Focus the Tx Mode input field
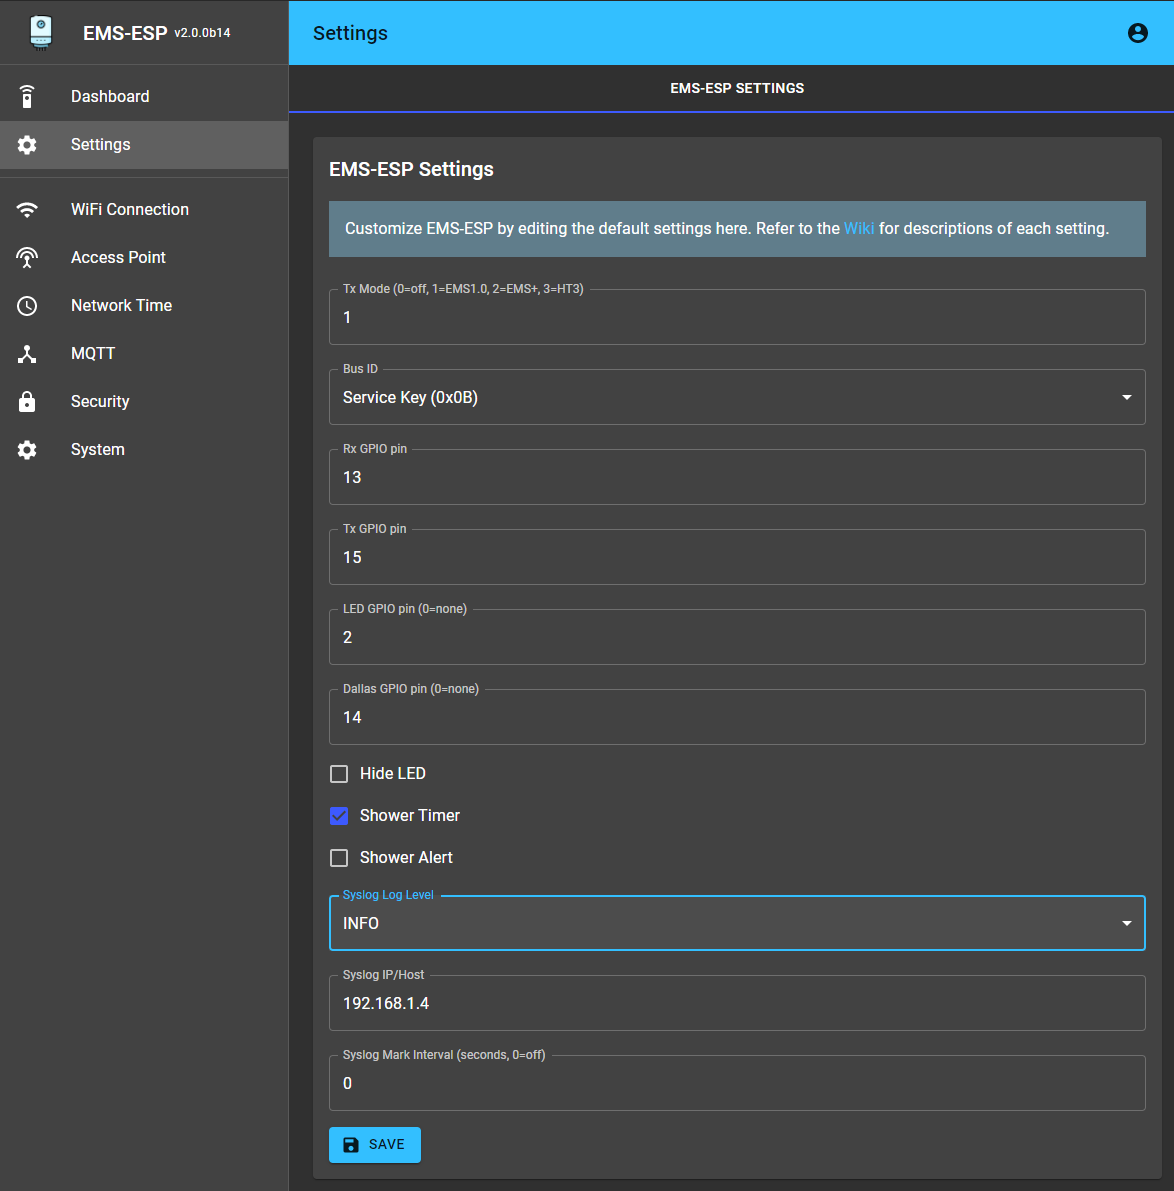 click(x=736, y=318)
